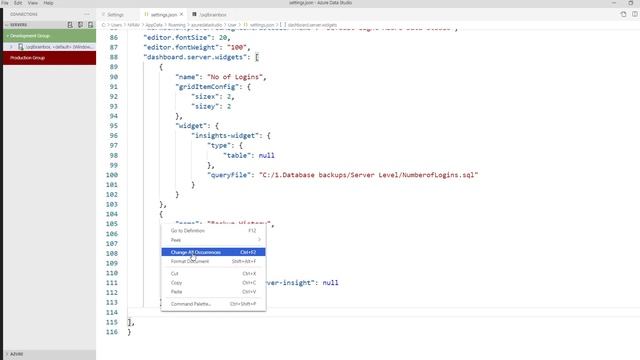The image size is (640, 360).
Task: Click the "table": null entry
Action: coord(249,156)
